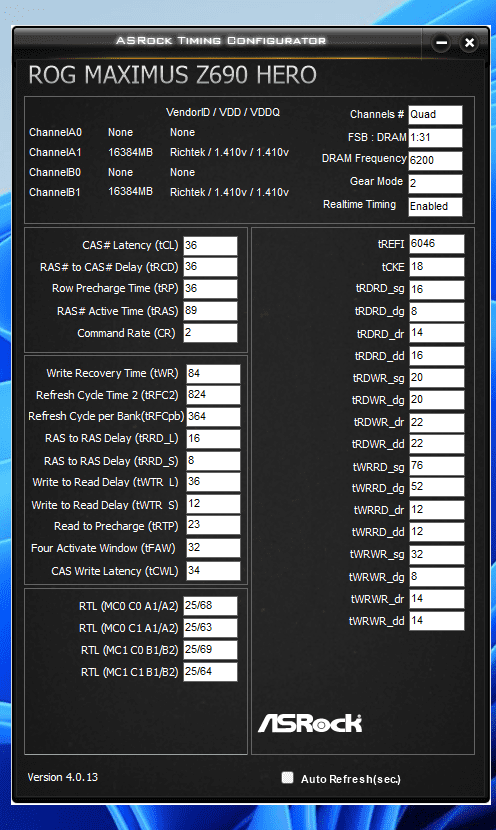Select the Channels # field showing Quad

pyautogui.click(x=435, y=115)
